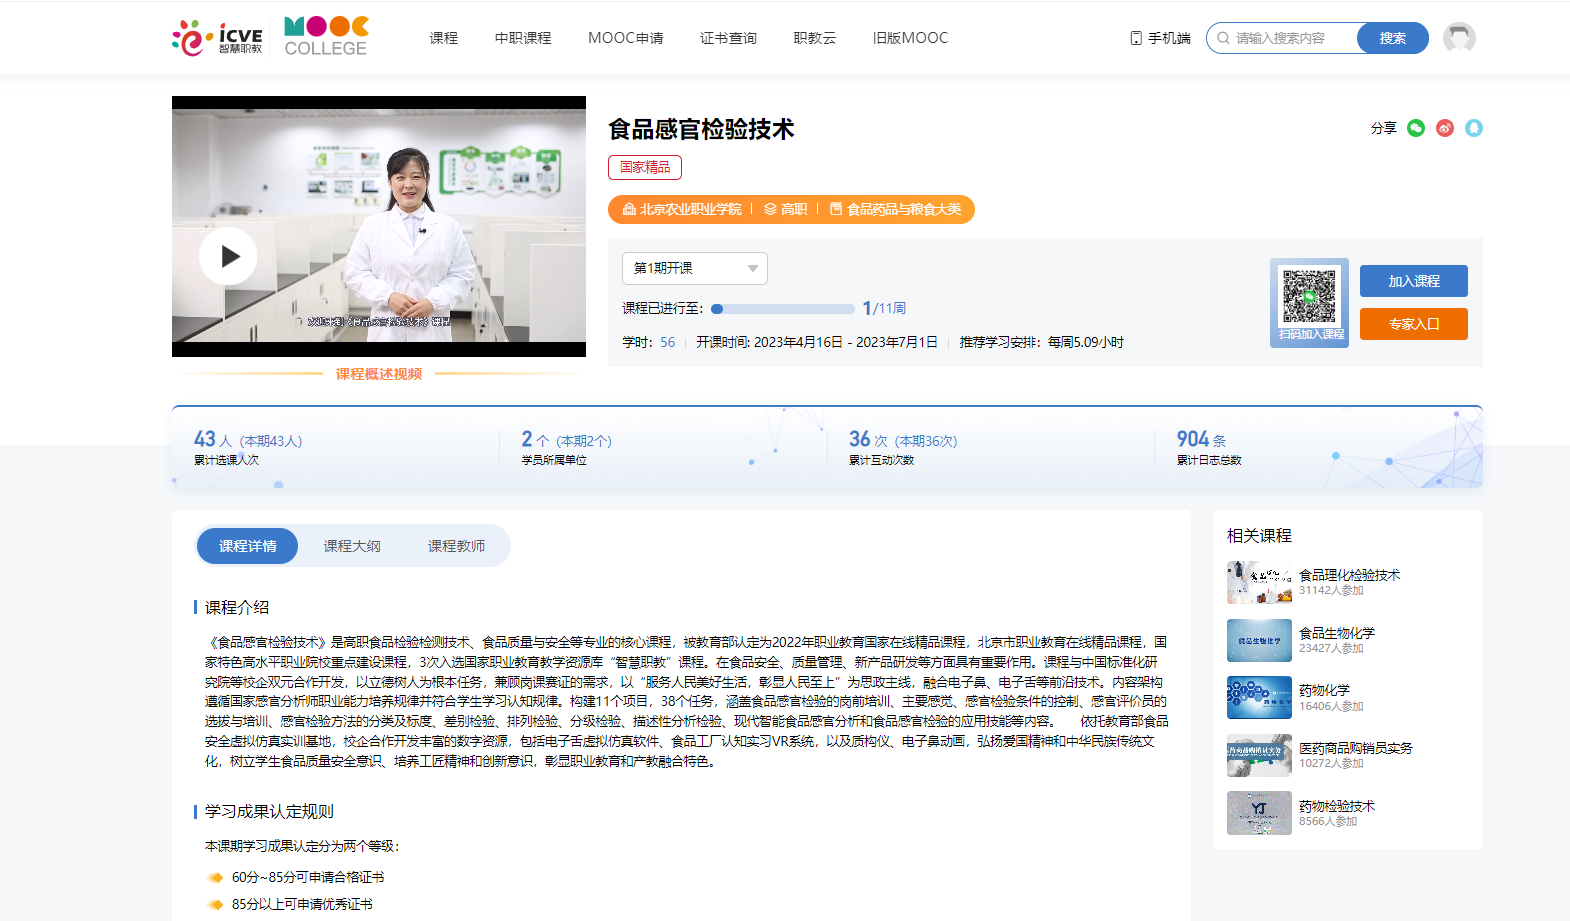
Task: Open the 手机端 mobile version link
Action: click(1160, 38)
